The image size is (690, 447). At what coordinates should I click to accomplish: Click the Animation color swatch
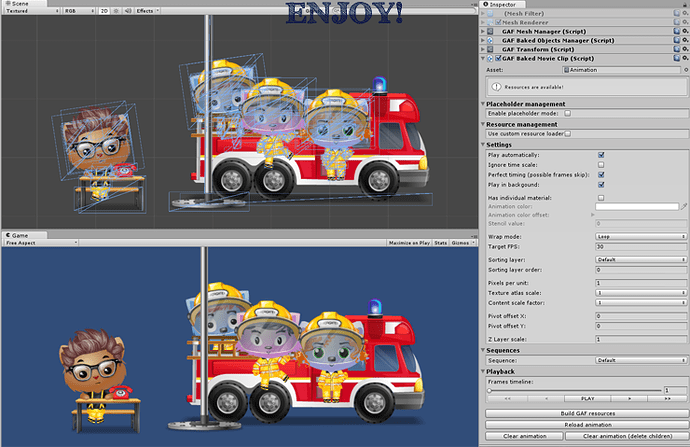pos(637,206)
